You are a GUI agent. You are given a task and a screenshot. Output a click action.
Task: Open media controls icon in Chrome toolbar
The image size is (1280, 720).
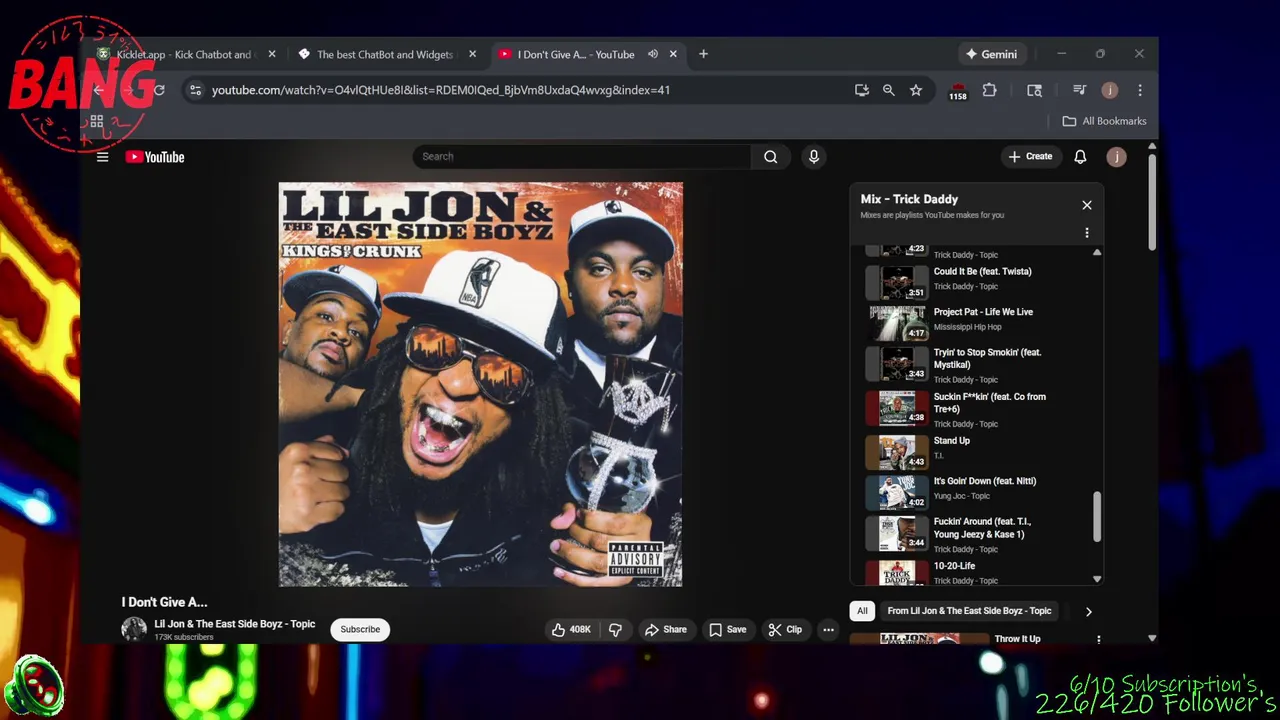[x=1079, y=90]
